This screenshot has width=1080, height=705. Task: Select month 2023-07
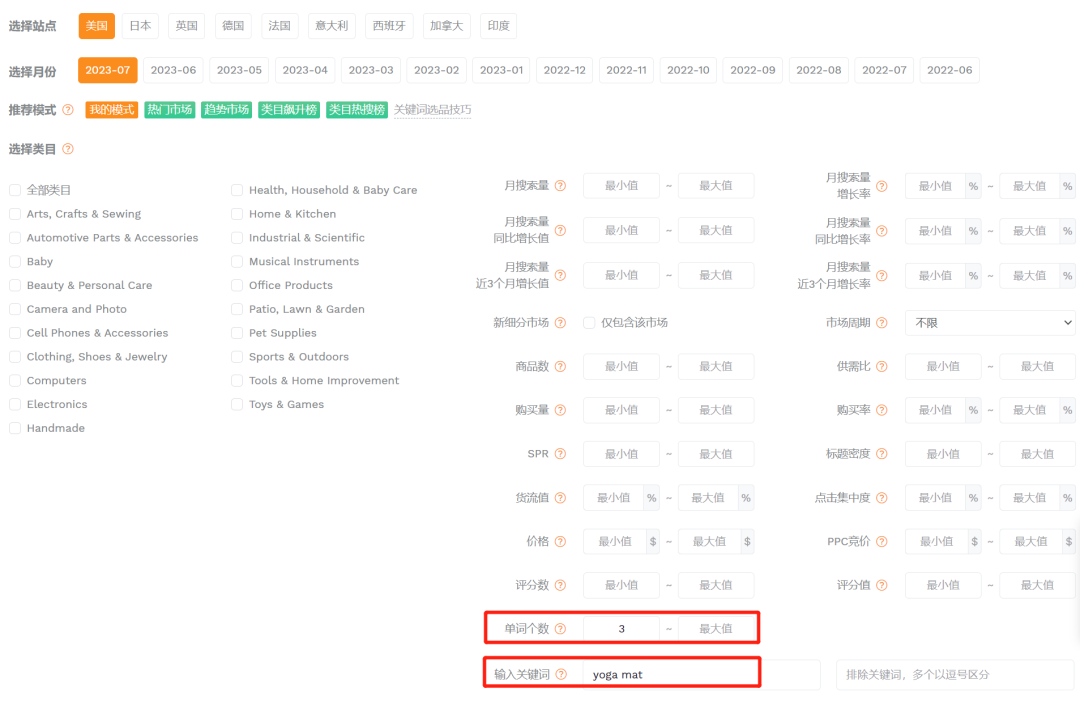107,70
